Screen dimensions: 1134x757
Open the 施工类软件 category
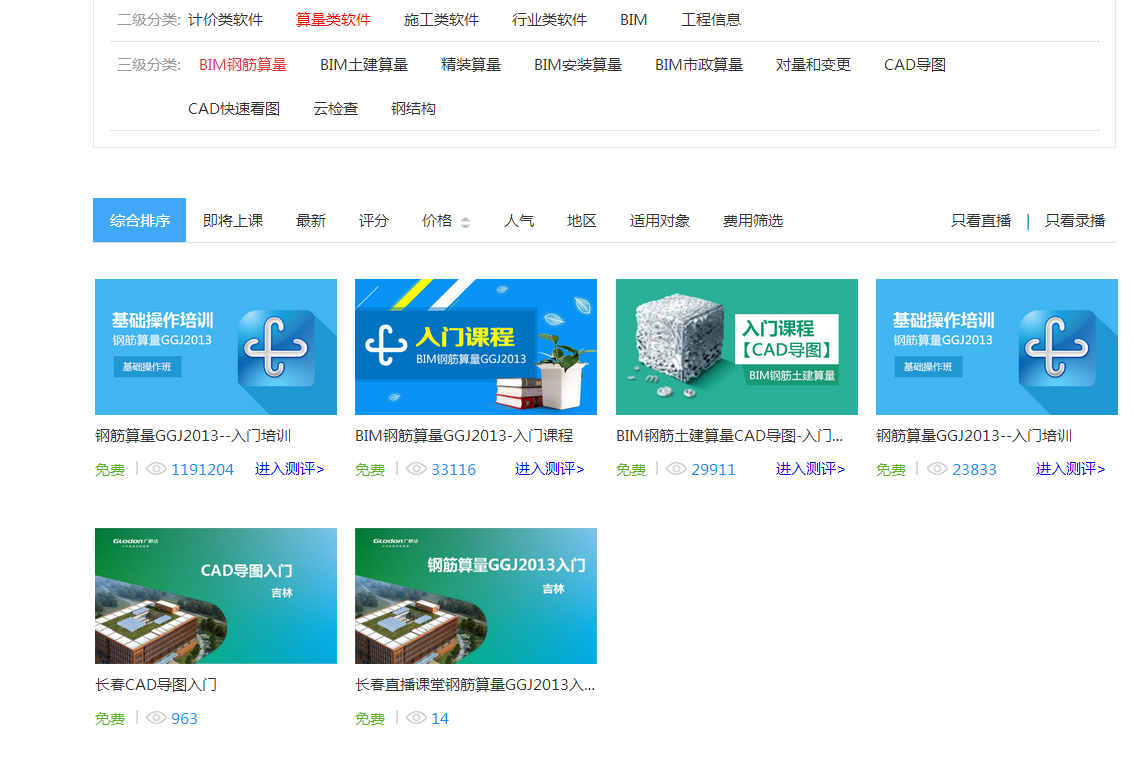click(x=441, y=20)
